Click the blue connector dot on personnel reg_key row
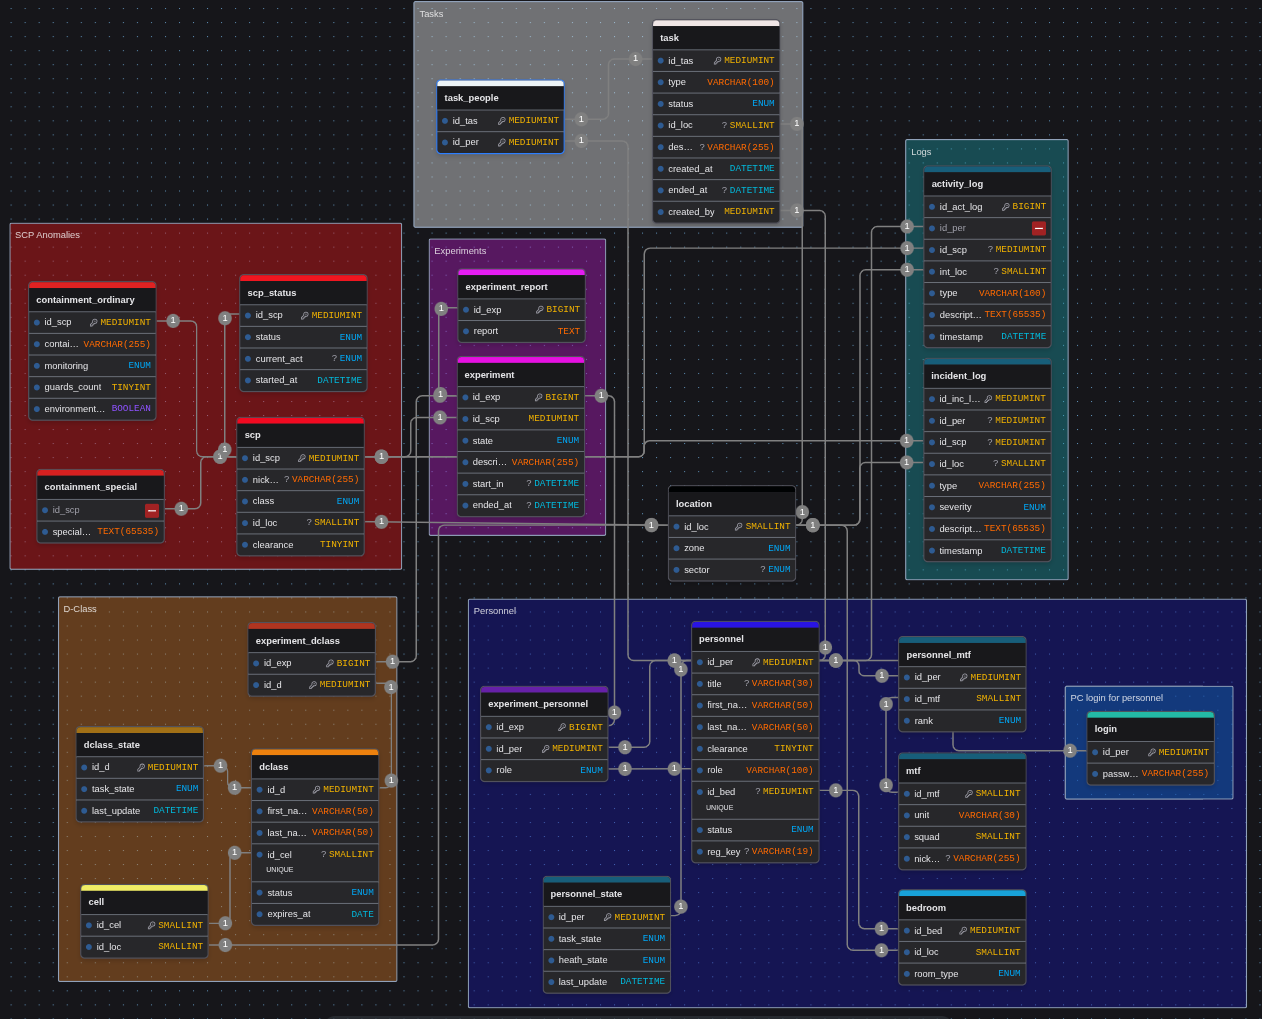This screenshot has width=1262, height=1019. (700, 852)
